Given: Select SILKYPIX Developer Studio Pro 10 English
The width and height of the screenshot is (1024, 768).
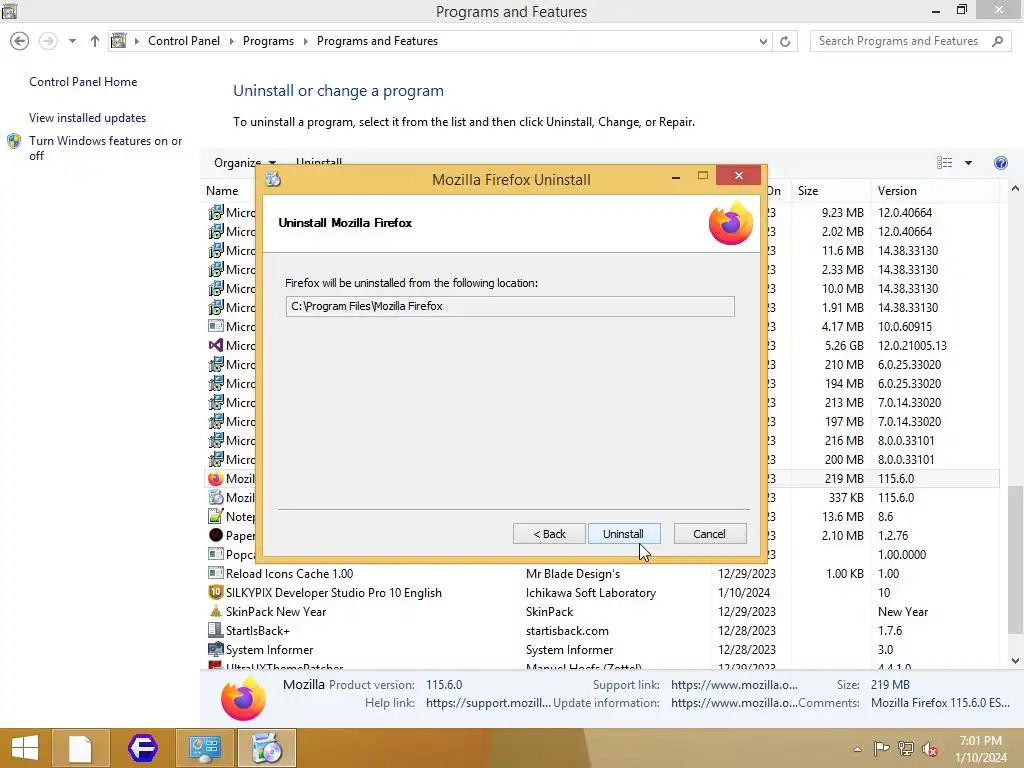Looking at the screenshot, I should pos(601,592).
